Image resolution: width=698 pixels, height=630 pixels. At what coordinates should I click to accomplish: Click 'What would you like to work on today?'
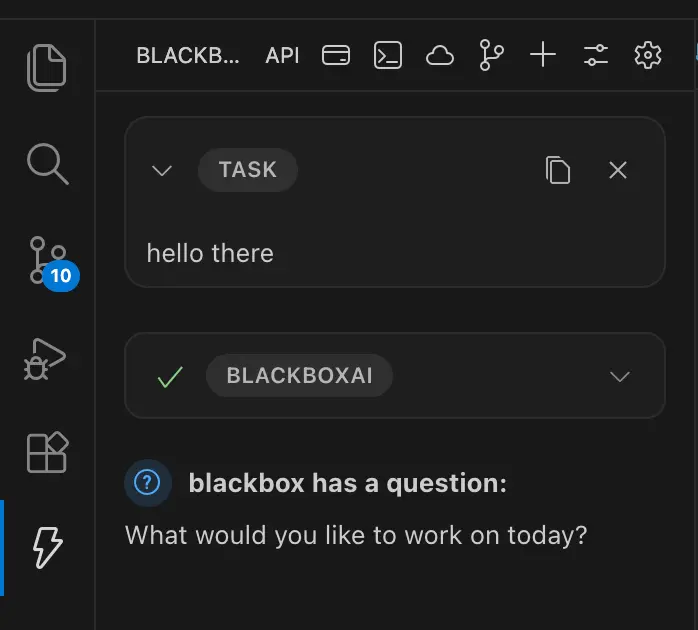click(356, 535)
